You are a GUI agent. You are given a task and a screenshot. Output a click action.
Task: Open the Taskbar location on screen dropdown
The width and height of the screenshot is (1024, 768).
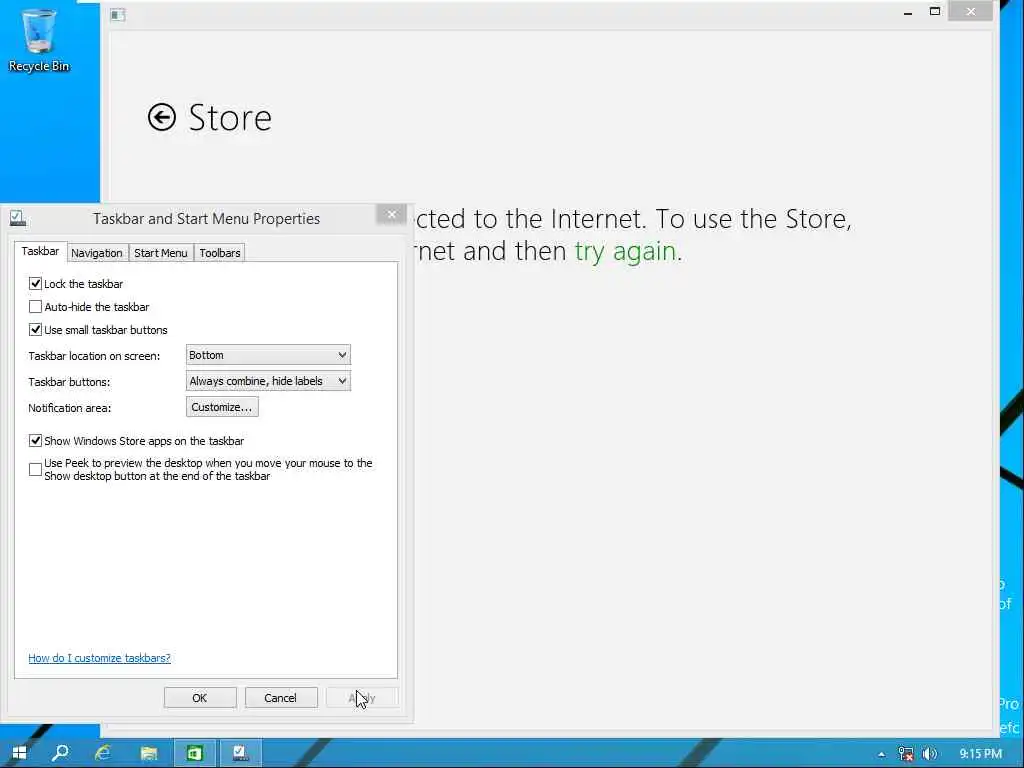[268, 355]
